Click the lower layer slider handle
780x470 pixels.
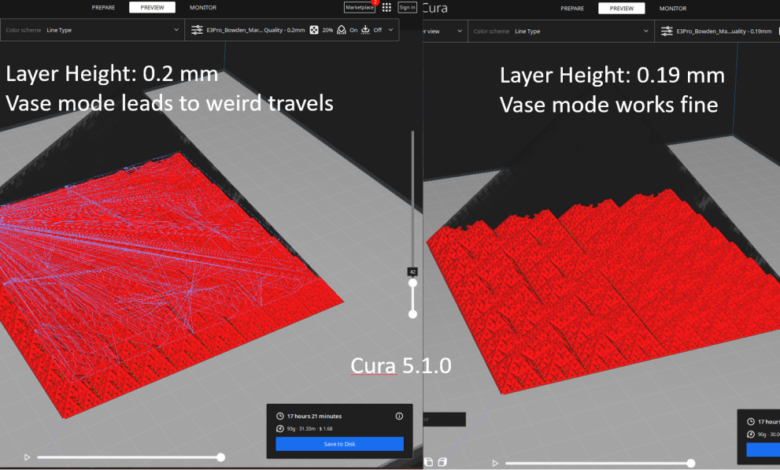point(412,314)
